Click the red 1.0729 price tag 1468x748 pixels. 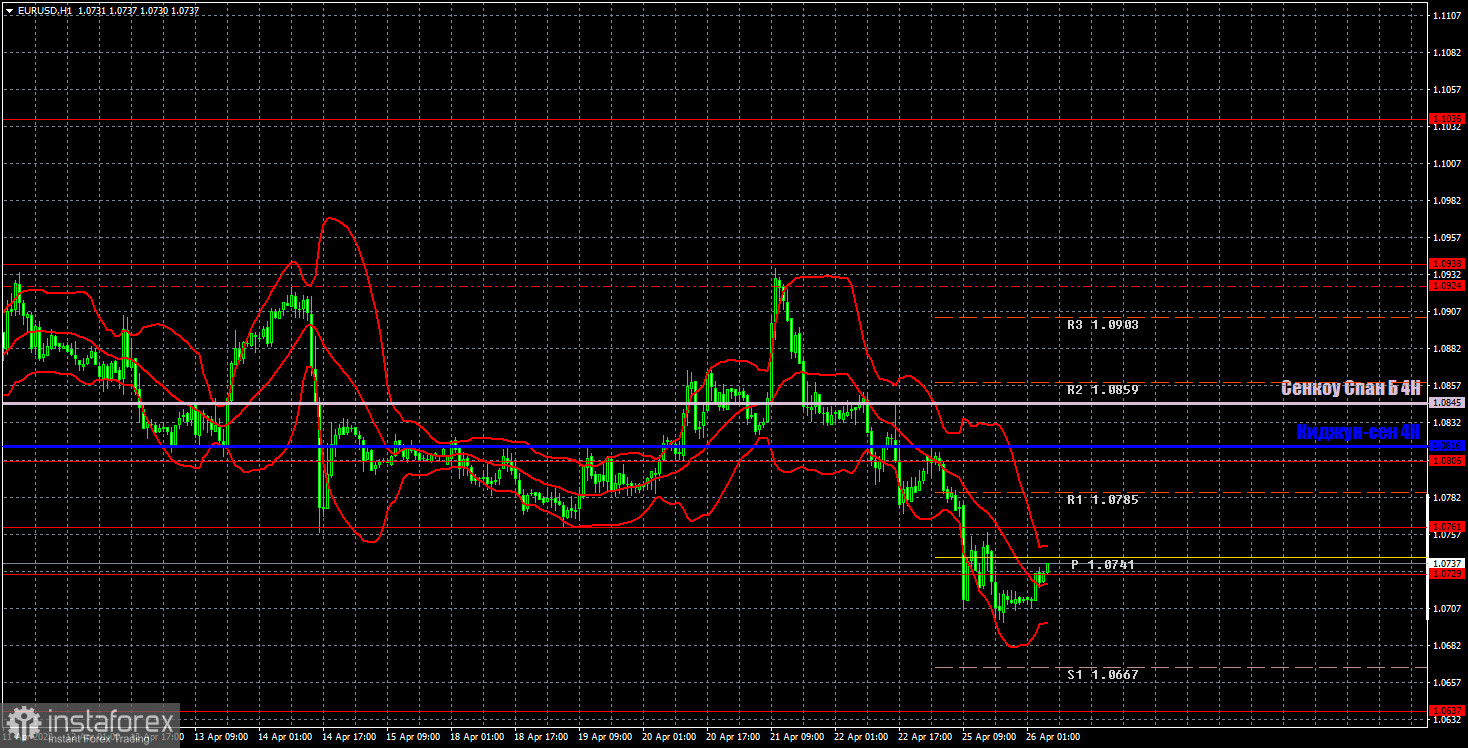1447,574
